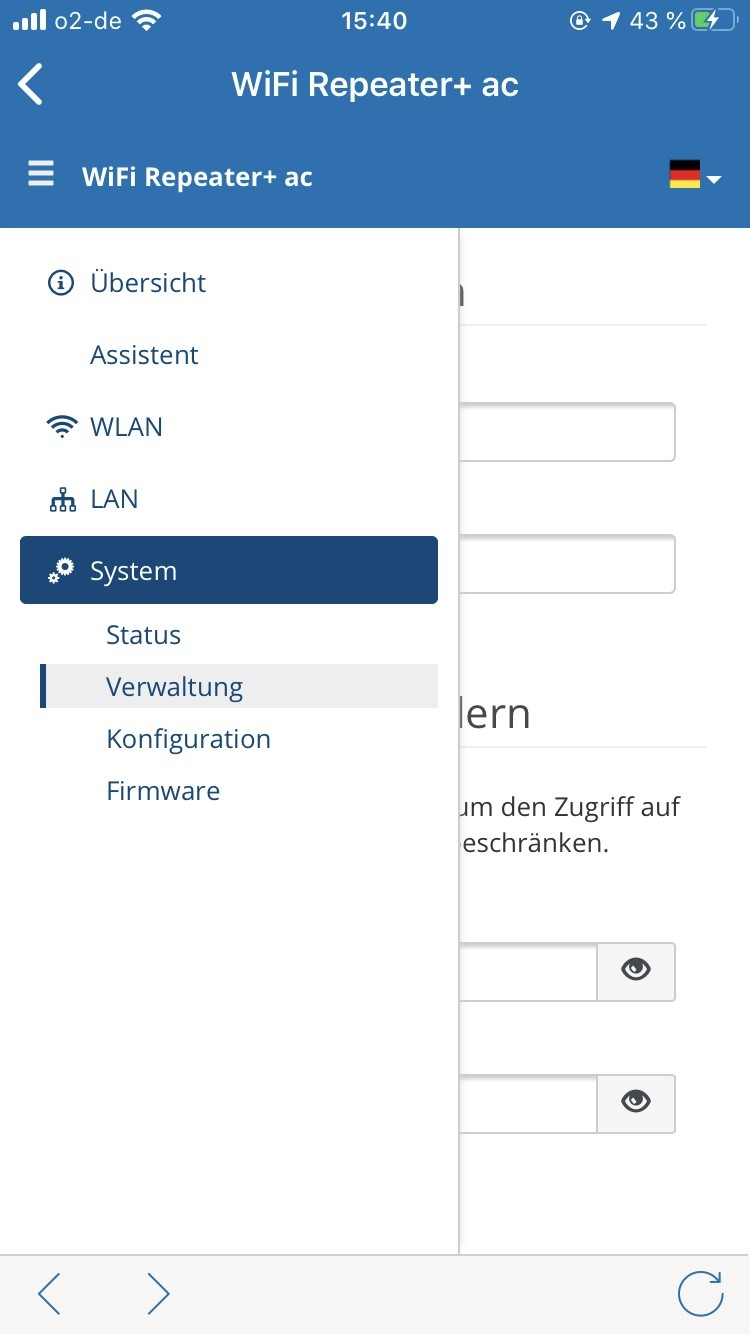Go back with the top-left chevron
The height and width of the screenshot is (1334, 750).
pos(31,84)
